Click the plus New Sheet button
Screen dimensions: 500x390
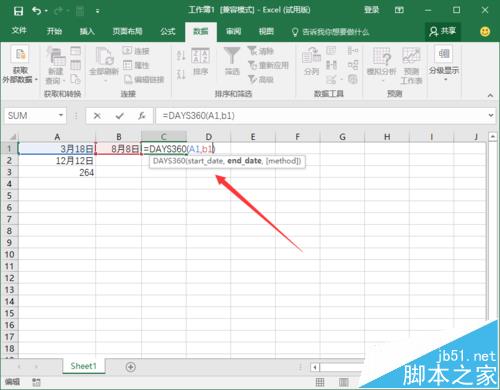(x=131, y=367)
